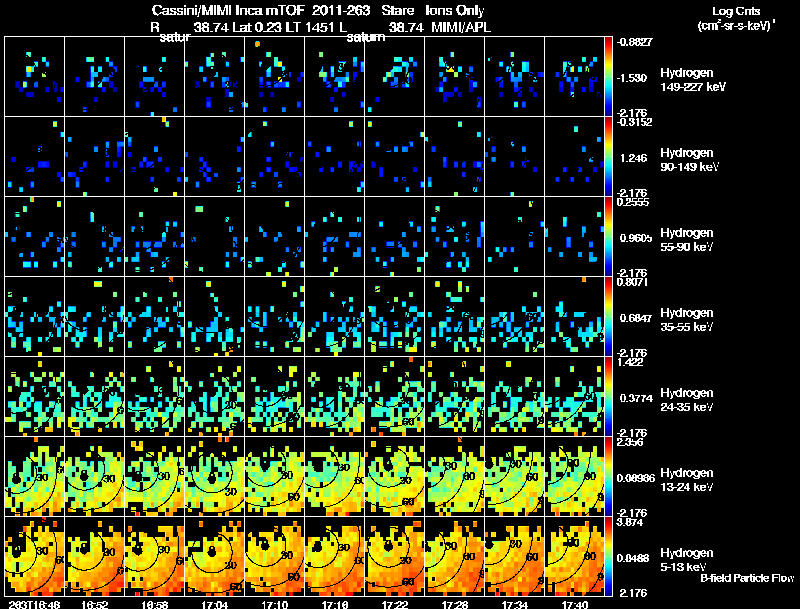Click the '0.6847' colorbar value

(636, 318)
